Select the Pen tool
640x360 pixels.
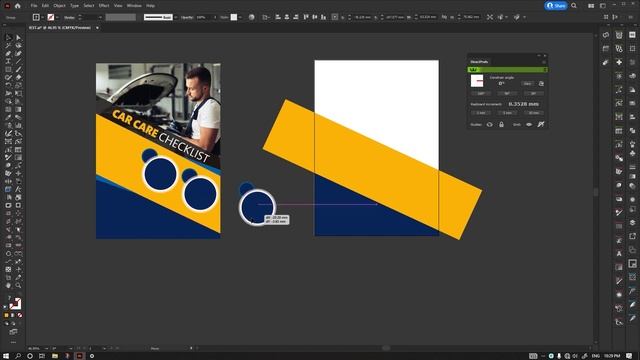(x=8, y=53)
